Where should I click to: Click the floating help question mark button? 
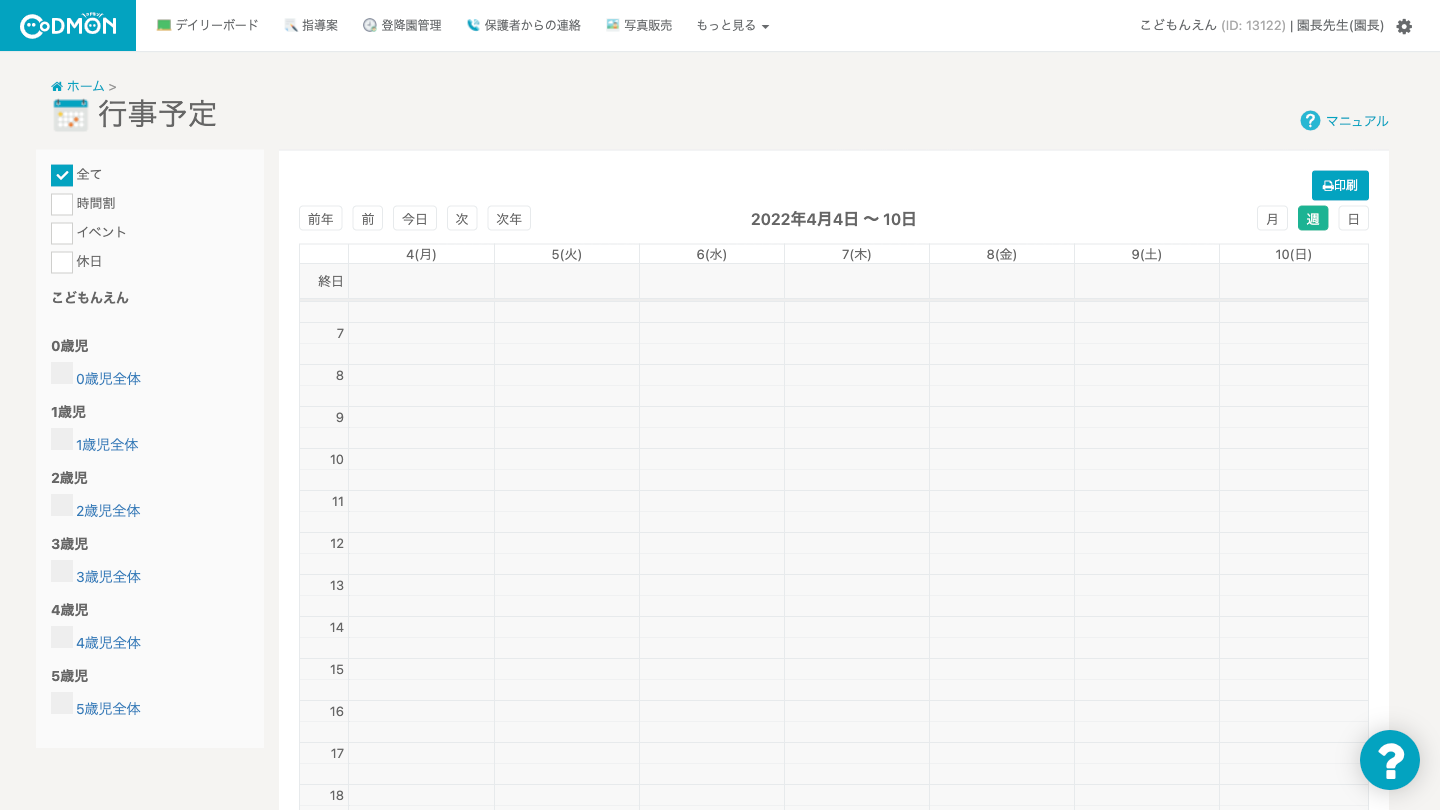[1389, 760]
